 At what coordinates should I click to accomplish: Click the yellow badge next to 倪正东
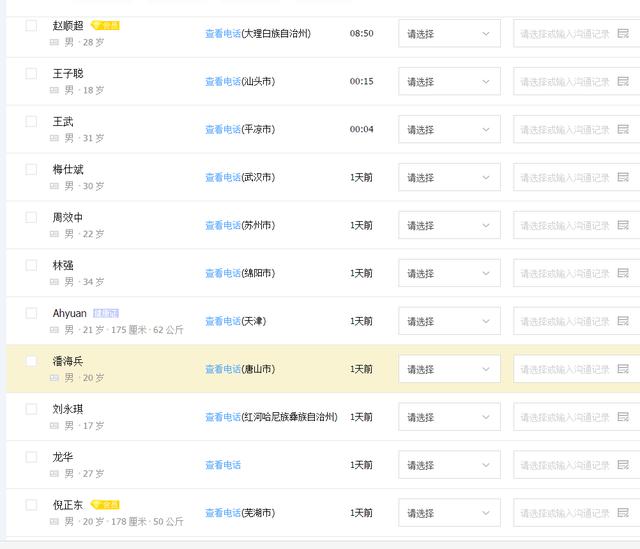[x=105, y=505]
